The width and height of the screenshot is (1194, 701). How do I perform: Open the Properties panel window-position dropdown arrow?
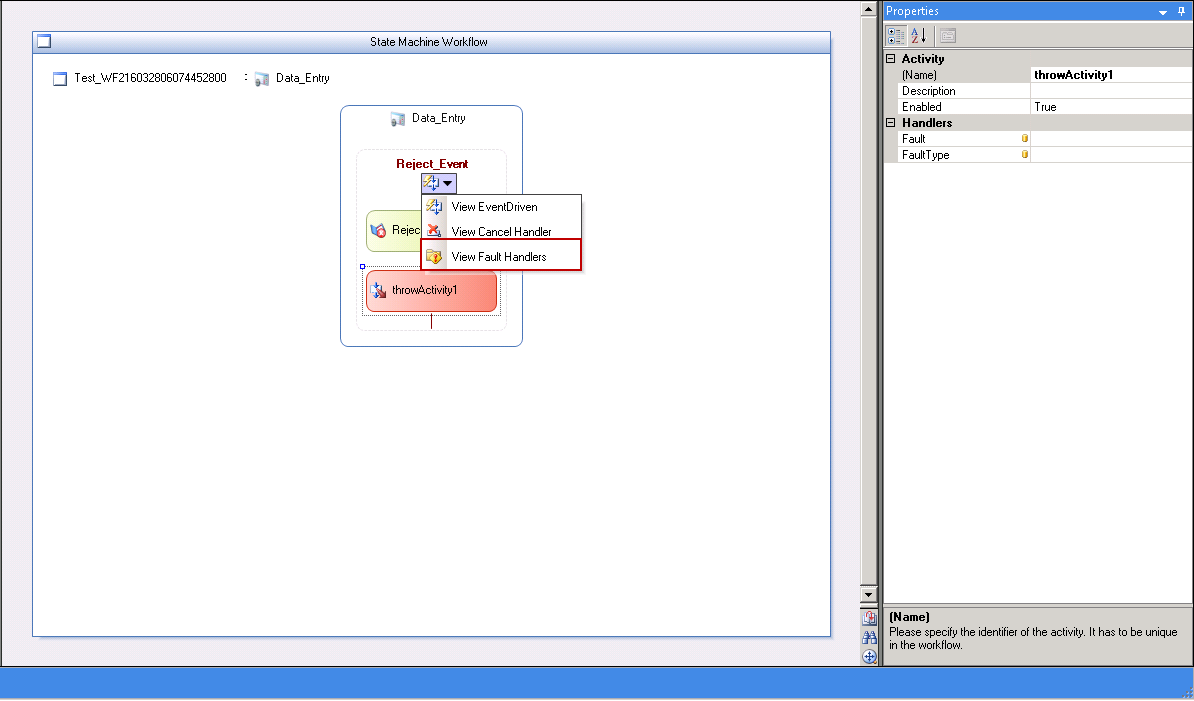1163,12
